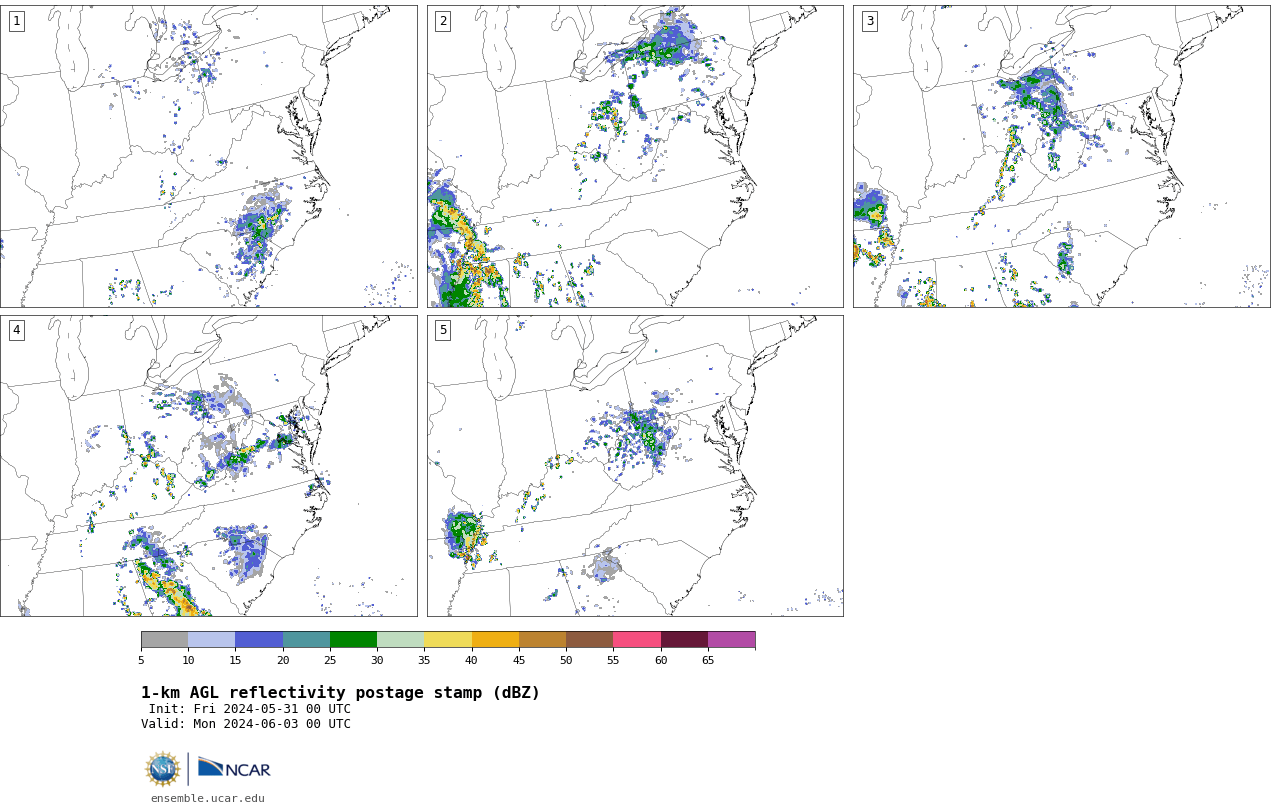Click the pink 55-60 dBZ swatch

637,640
